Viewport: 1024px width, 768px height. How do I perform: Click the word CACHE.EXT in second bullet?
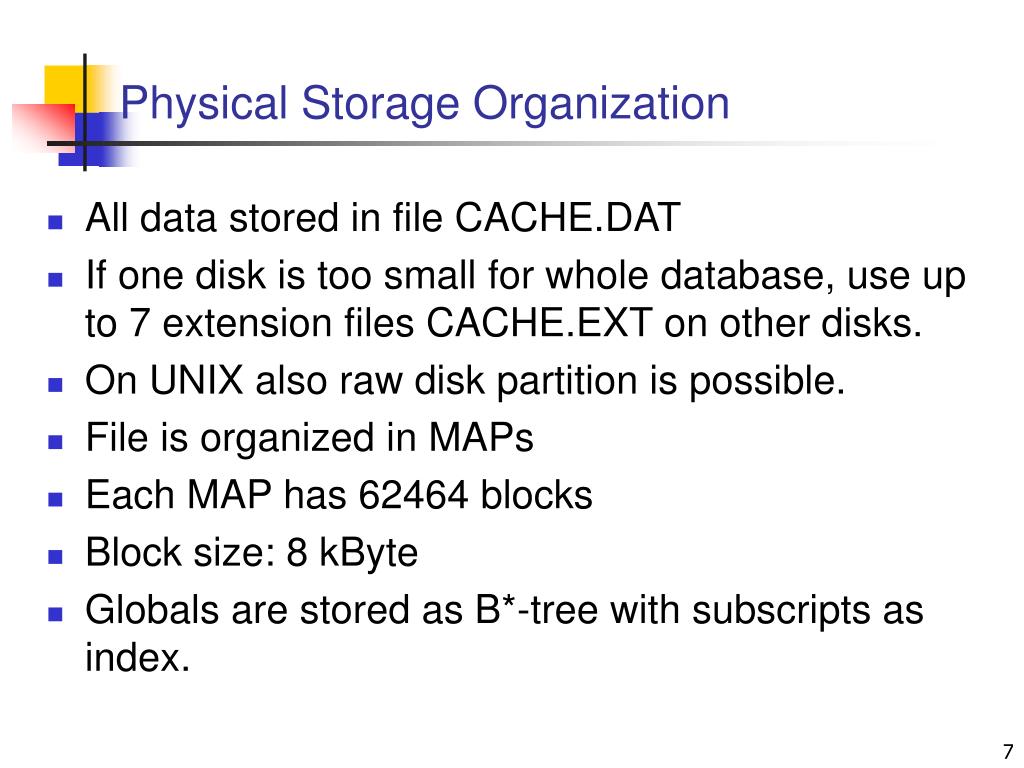[x=539, y=323]
